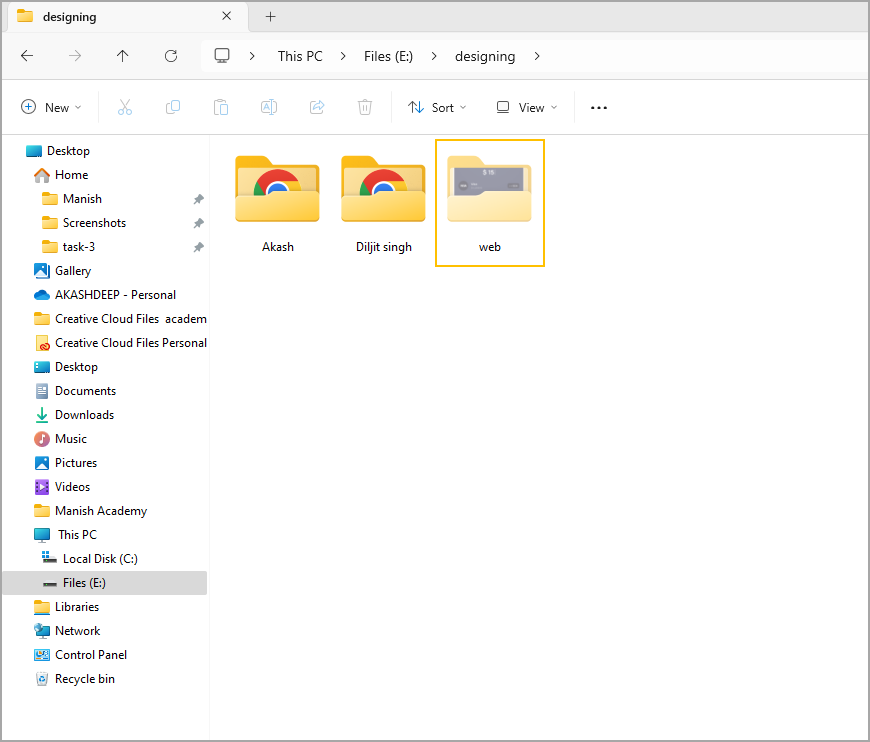Open the View layout dropdown
This screenshot has width=870, height=742.
click(x=527, y=107)
